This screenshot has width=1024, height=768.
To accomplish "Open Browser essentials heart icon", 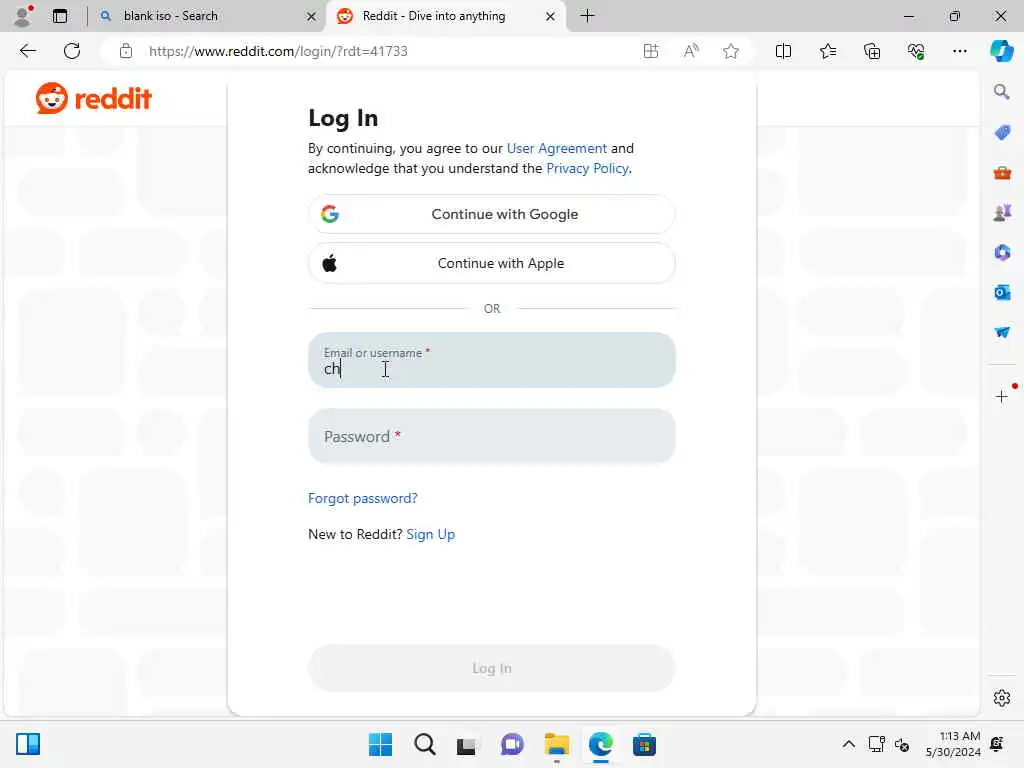I will point(916,51).
